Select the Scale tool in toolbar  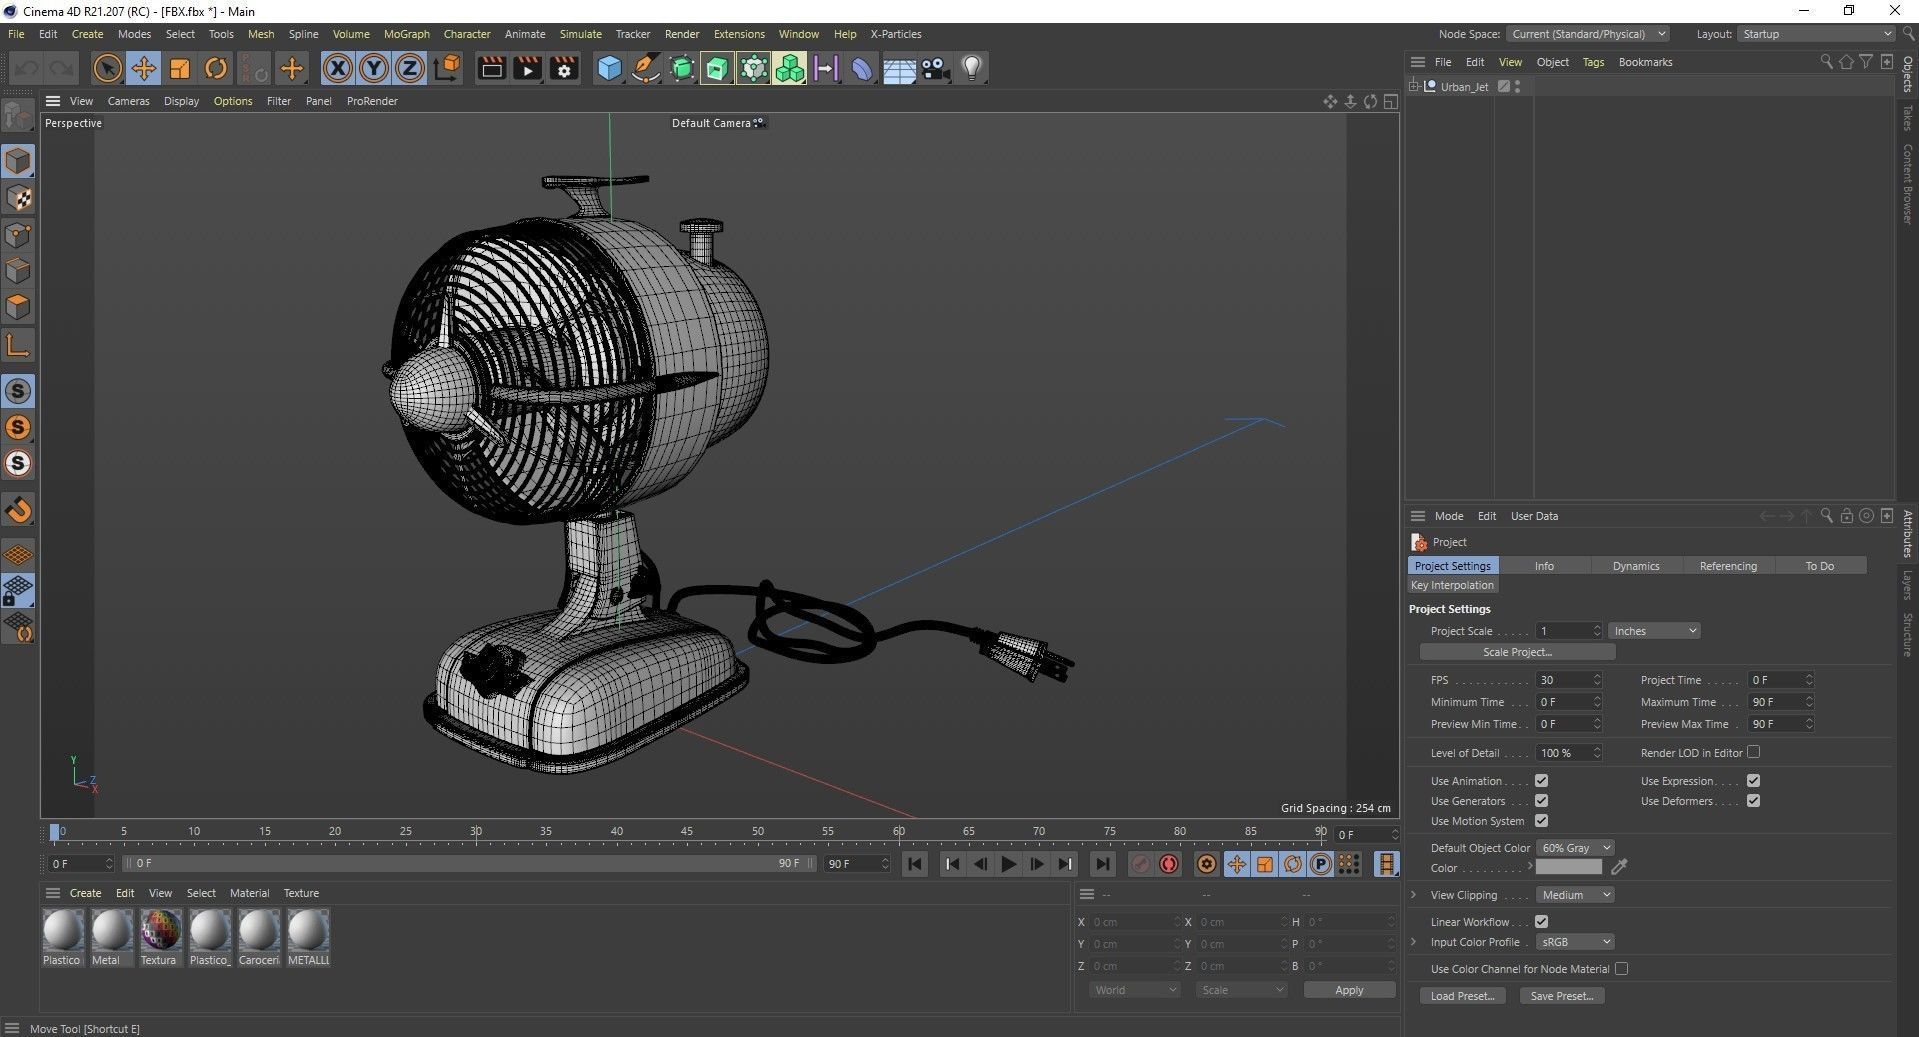tap(180, 68)
